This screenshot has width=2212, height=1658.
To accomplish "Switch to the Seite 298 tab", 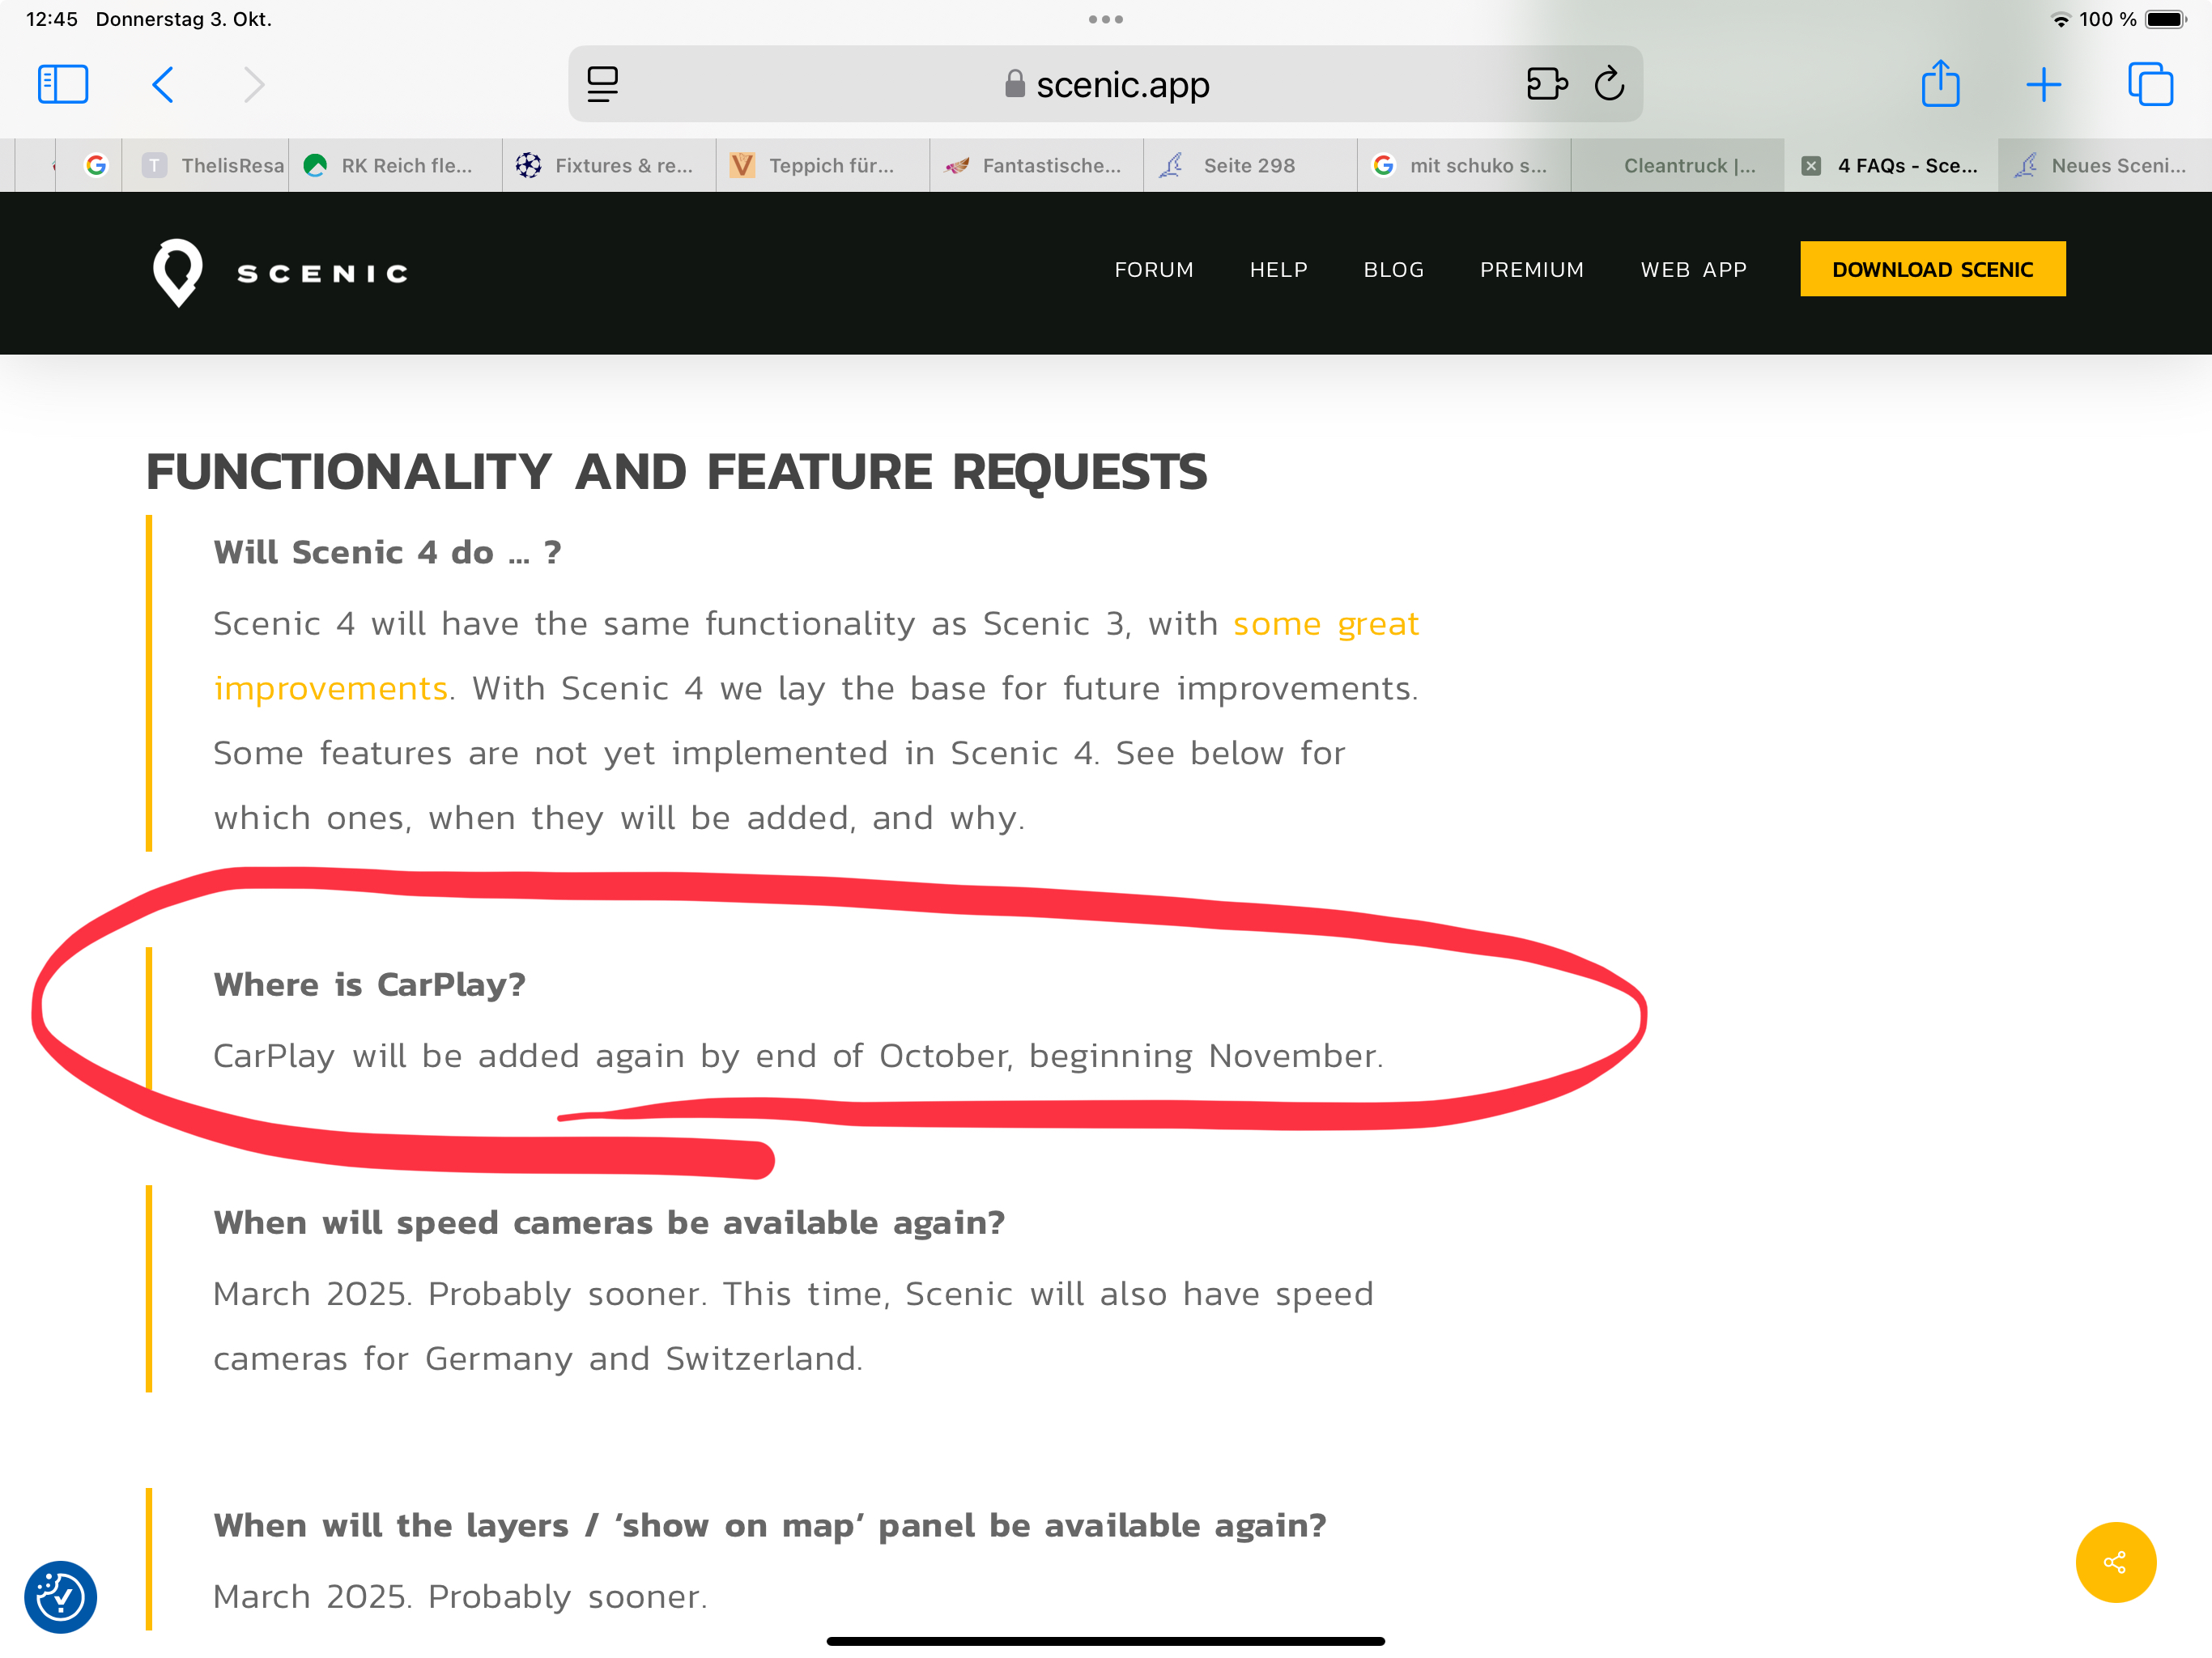I will click(x=1251, y=165).
